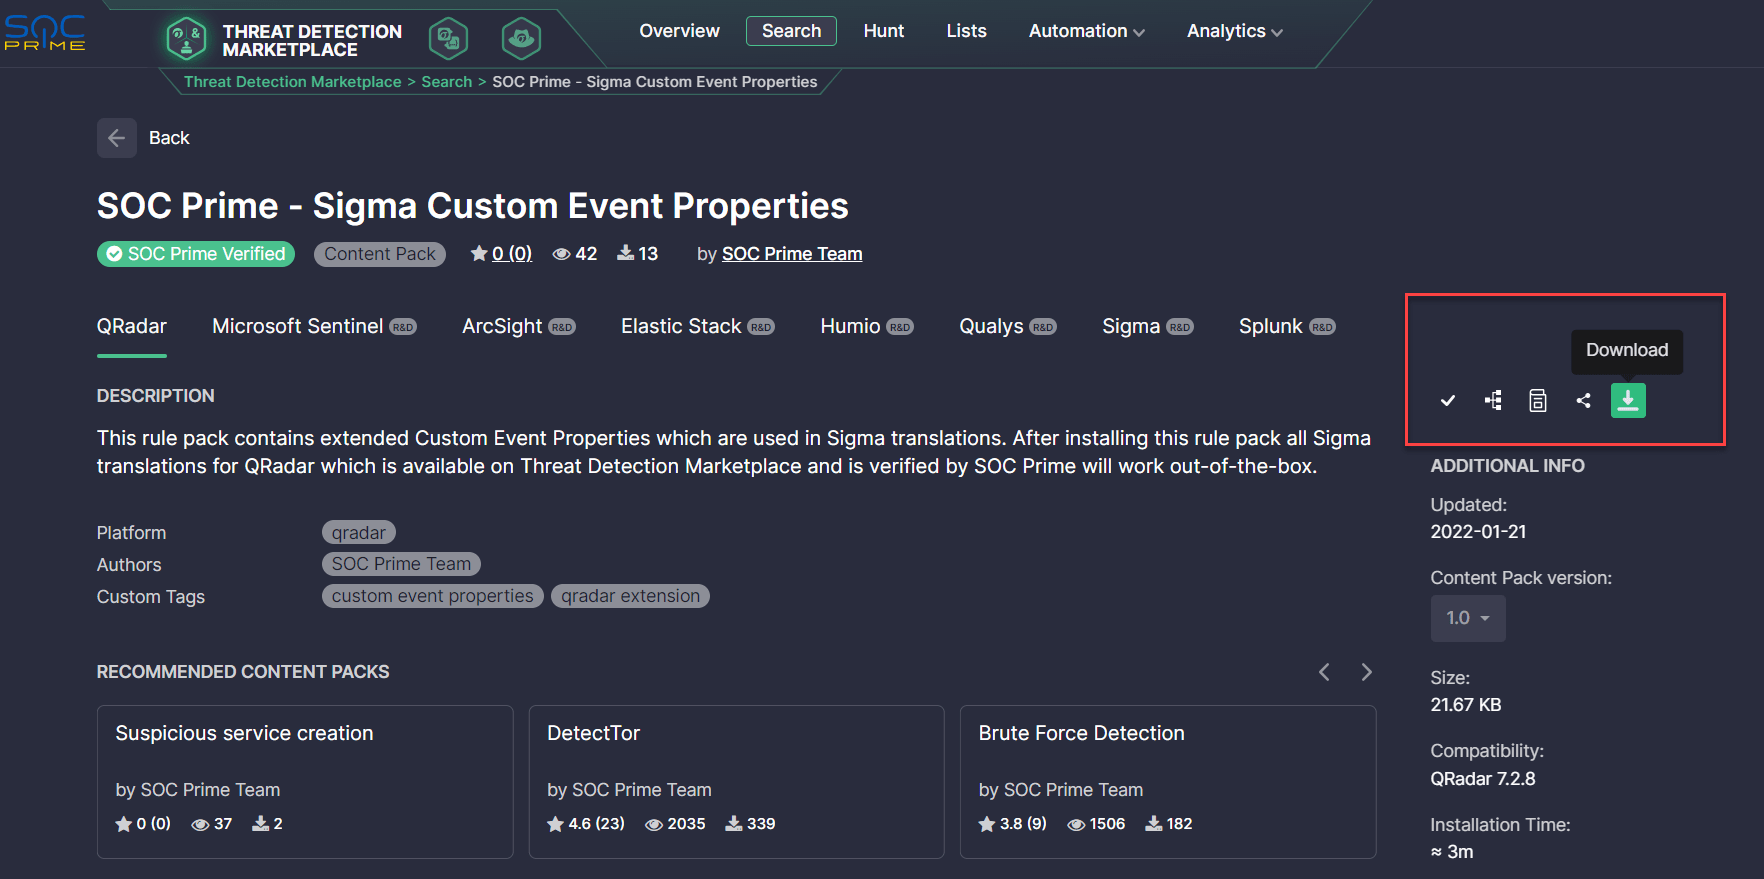Image resolution: width=1764 pixels, height=879 pixels.
Task: Open the DetectTor content pack card
Action: (736, 780)
